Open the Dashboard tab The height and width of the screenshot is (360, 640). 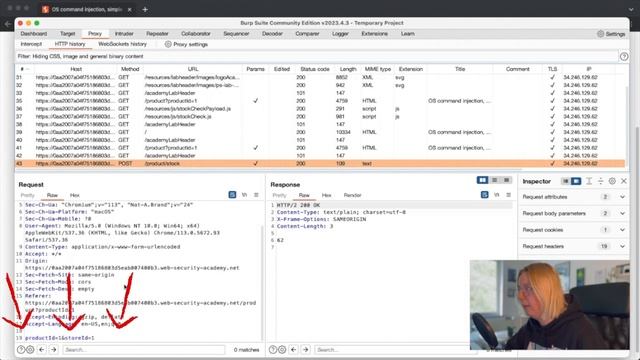[34, 34]
